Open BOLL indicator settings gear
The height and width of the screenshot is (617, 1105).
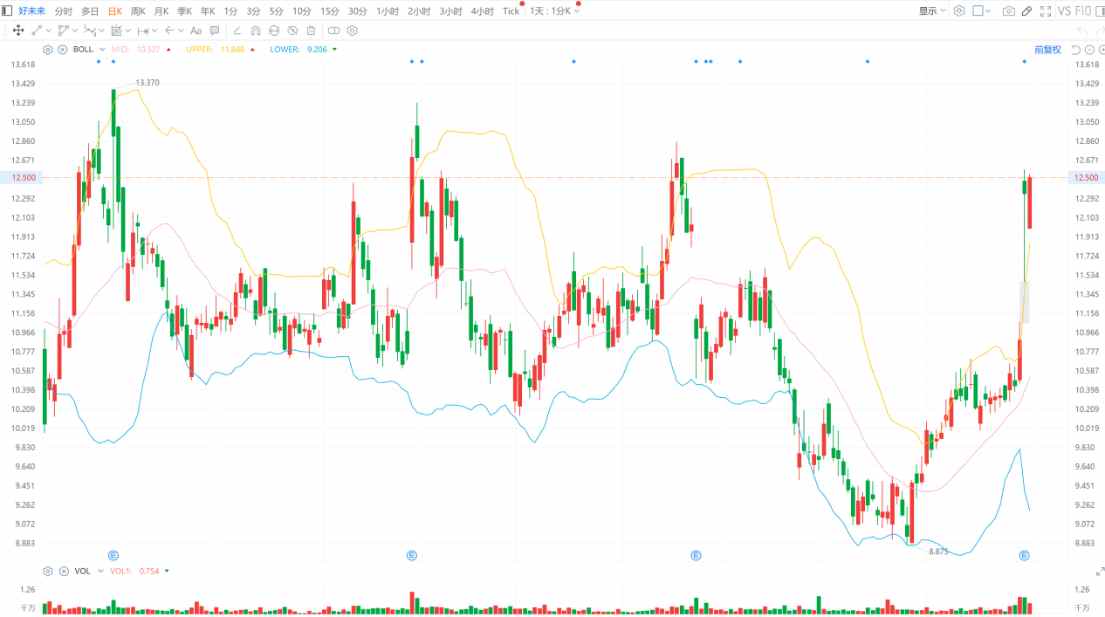(48, 49)
